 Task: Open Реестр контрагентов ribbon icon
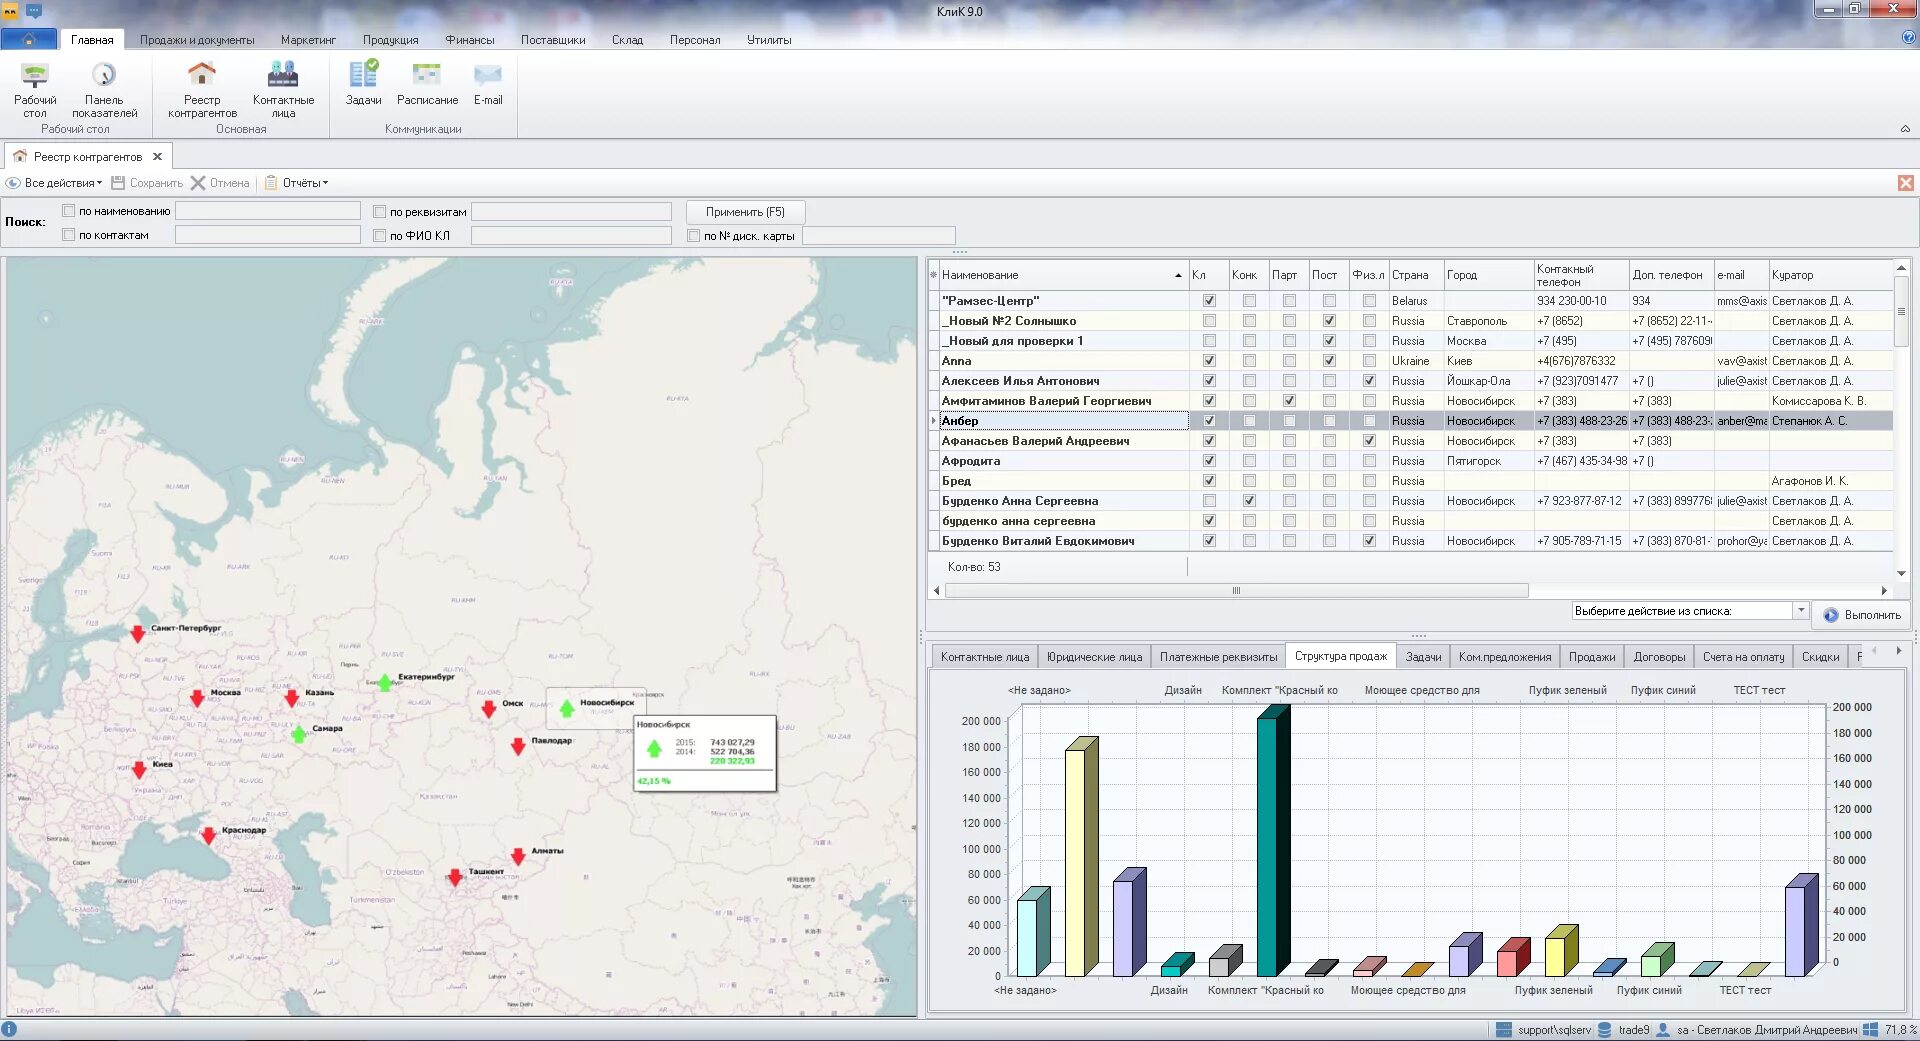[202, 89]
